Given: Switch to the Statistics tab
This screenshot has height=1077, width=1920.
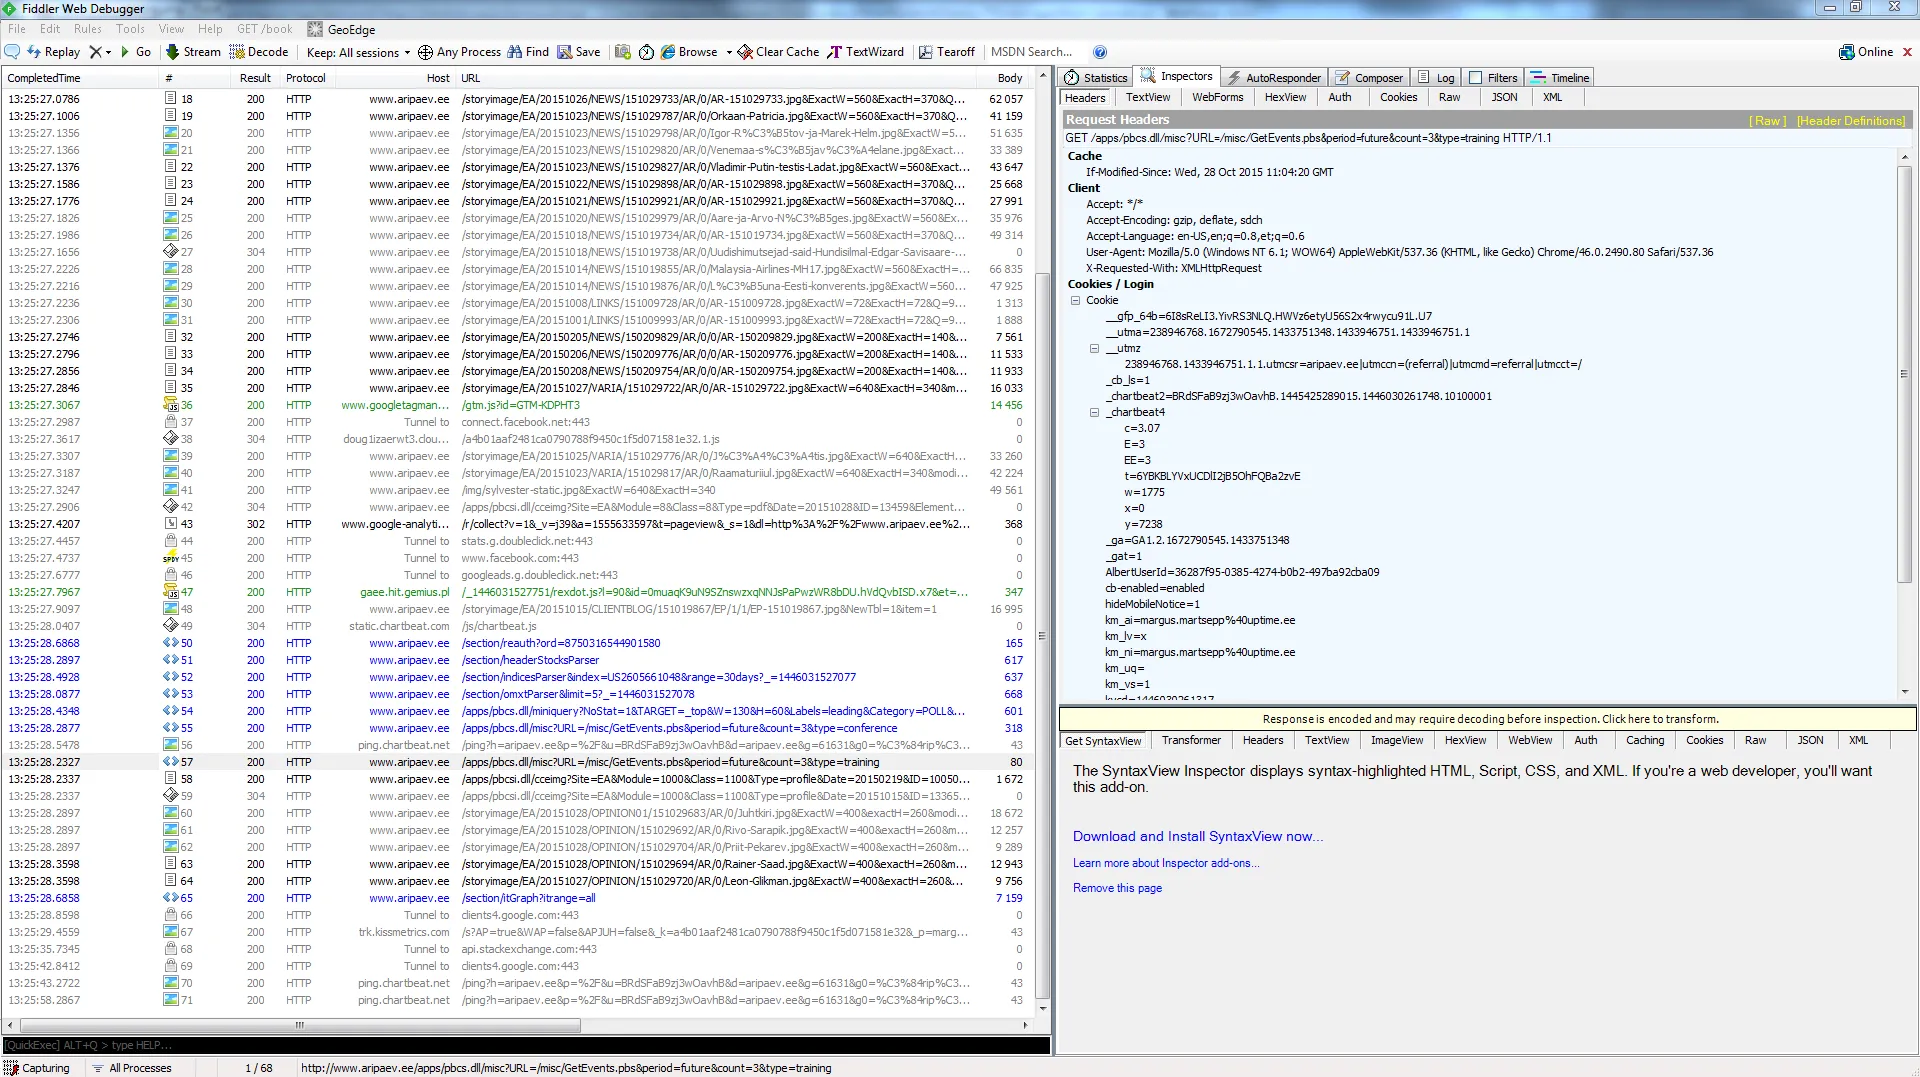Looking at the screenshot, I should tap(1096, 77).
